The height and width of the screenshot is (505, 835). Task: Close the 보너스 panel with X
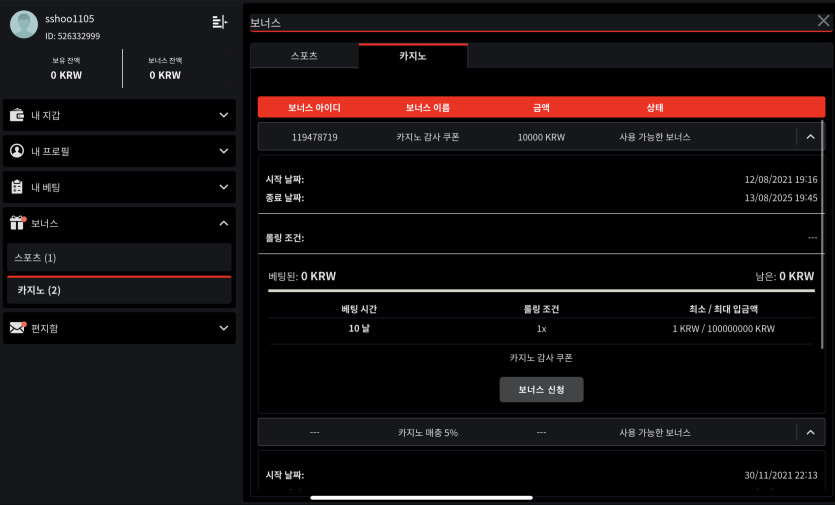pyautogui.click(x=823, y=21)
